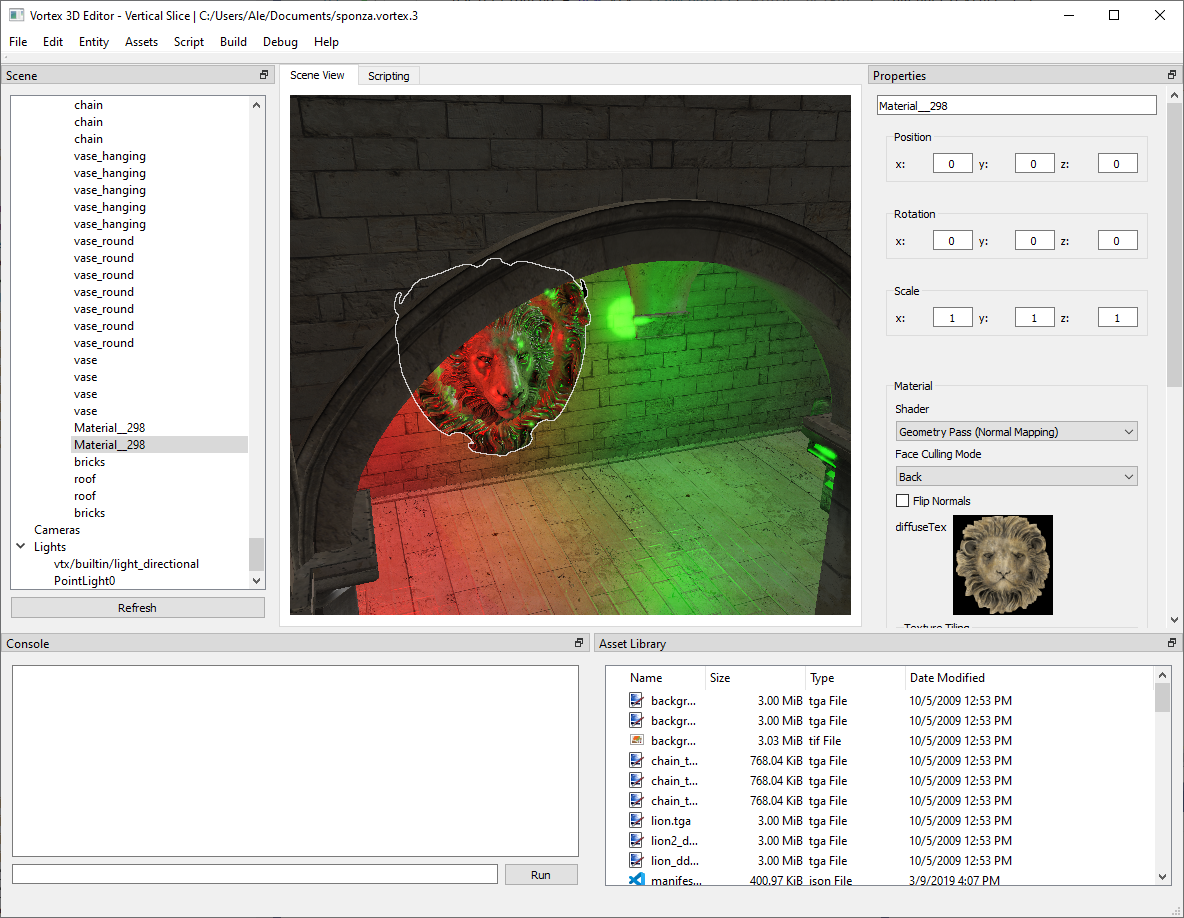This screenshot has height=918, width=1184.
Task: Select PointLight0 in the scene tree
Action: (85, 581)
